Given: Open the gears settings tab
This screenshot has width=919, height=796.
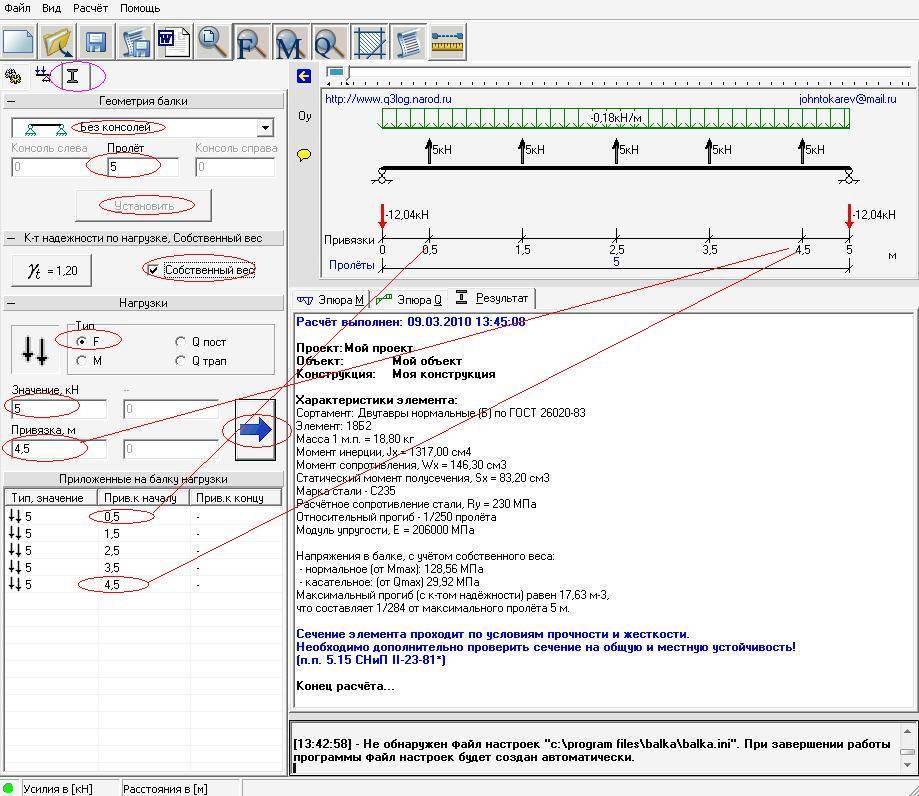Looking at the screenshot, I should 13,76.
